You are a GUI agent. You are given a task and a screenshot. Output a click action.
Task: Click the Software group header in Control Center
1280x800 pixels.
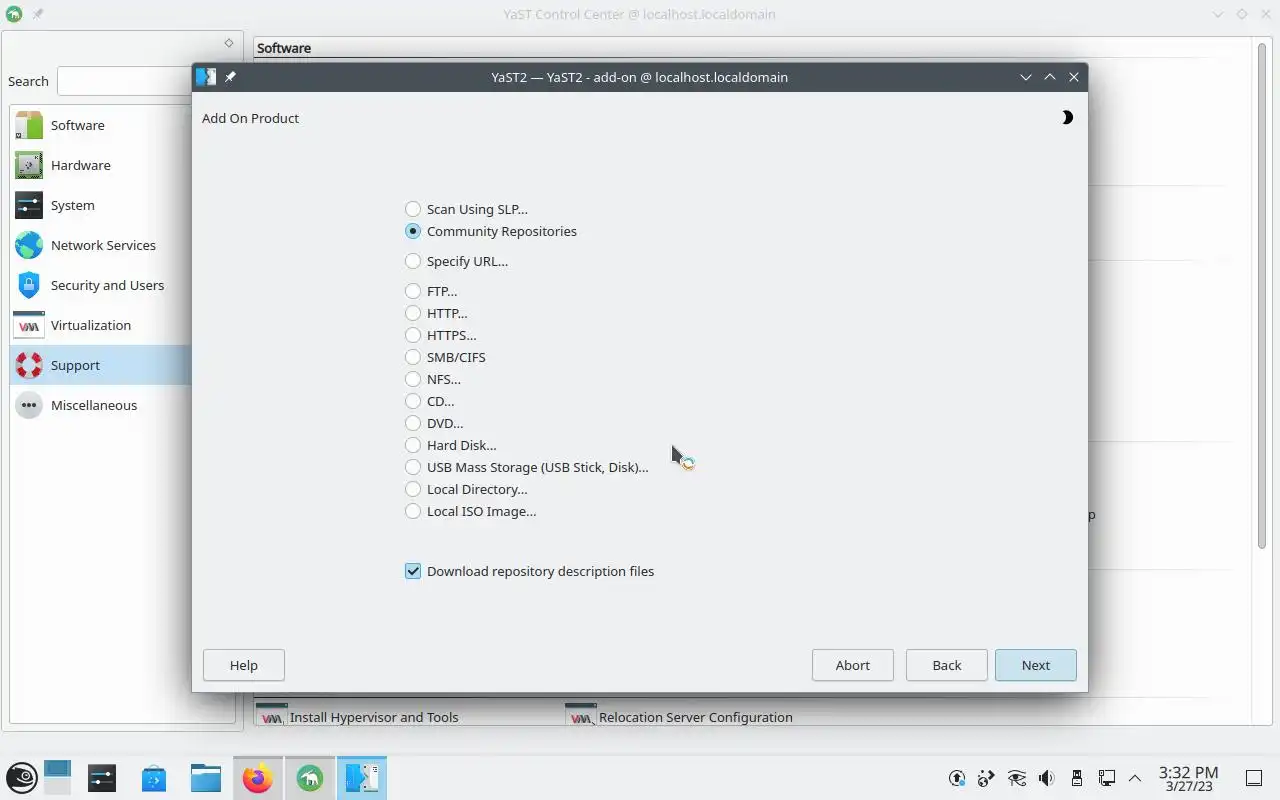(x=284, y=48)
